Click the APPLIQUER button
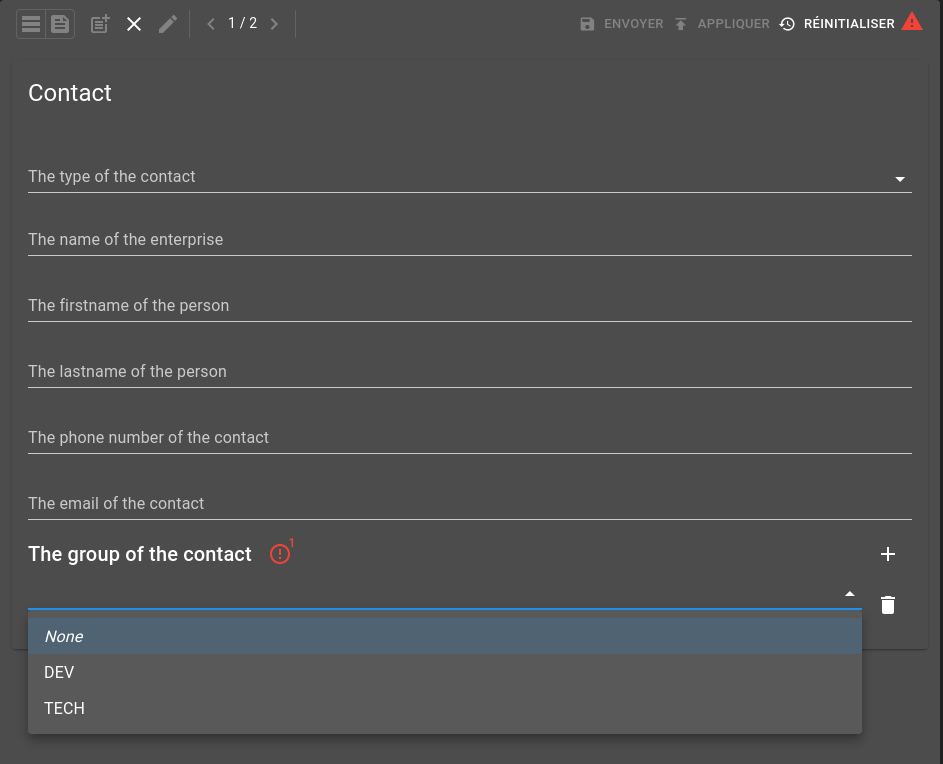The width and height of the screenshot is (943, 764). click(721, 24)
